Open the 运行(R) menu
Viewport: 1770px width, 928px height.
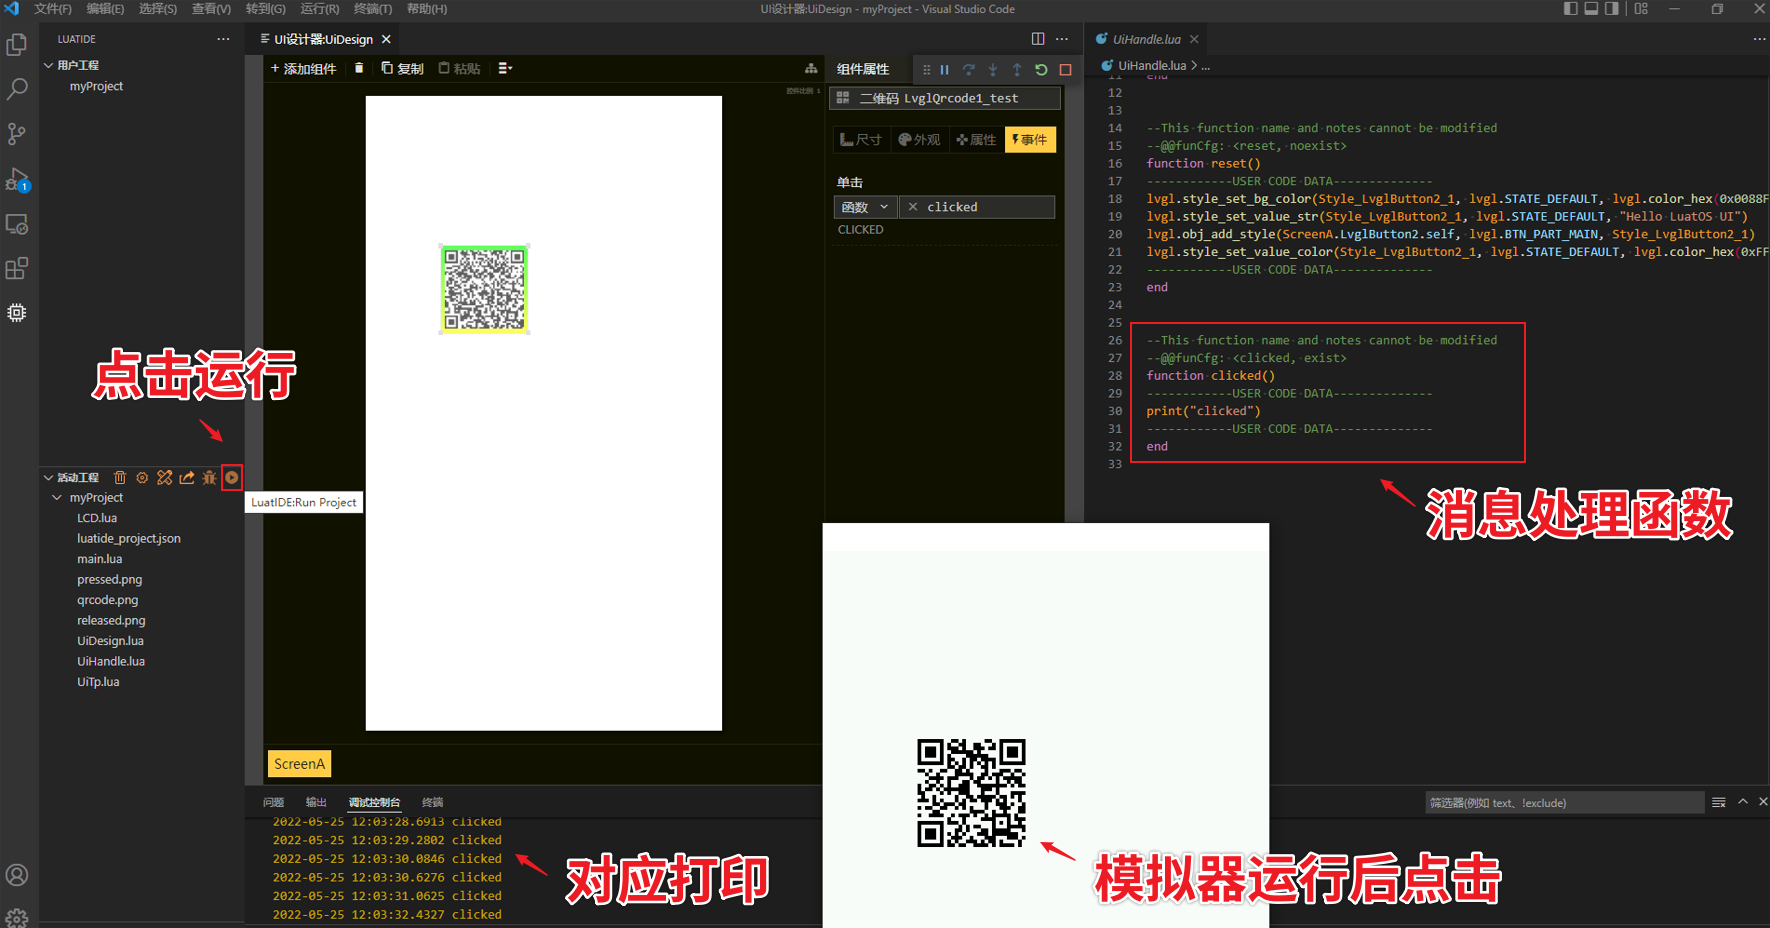[318, 9]
